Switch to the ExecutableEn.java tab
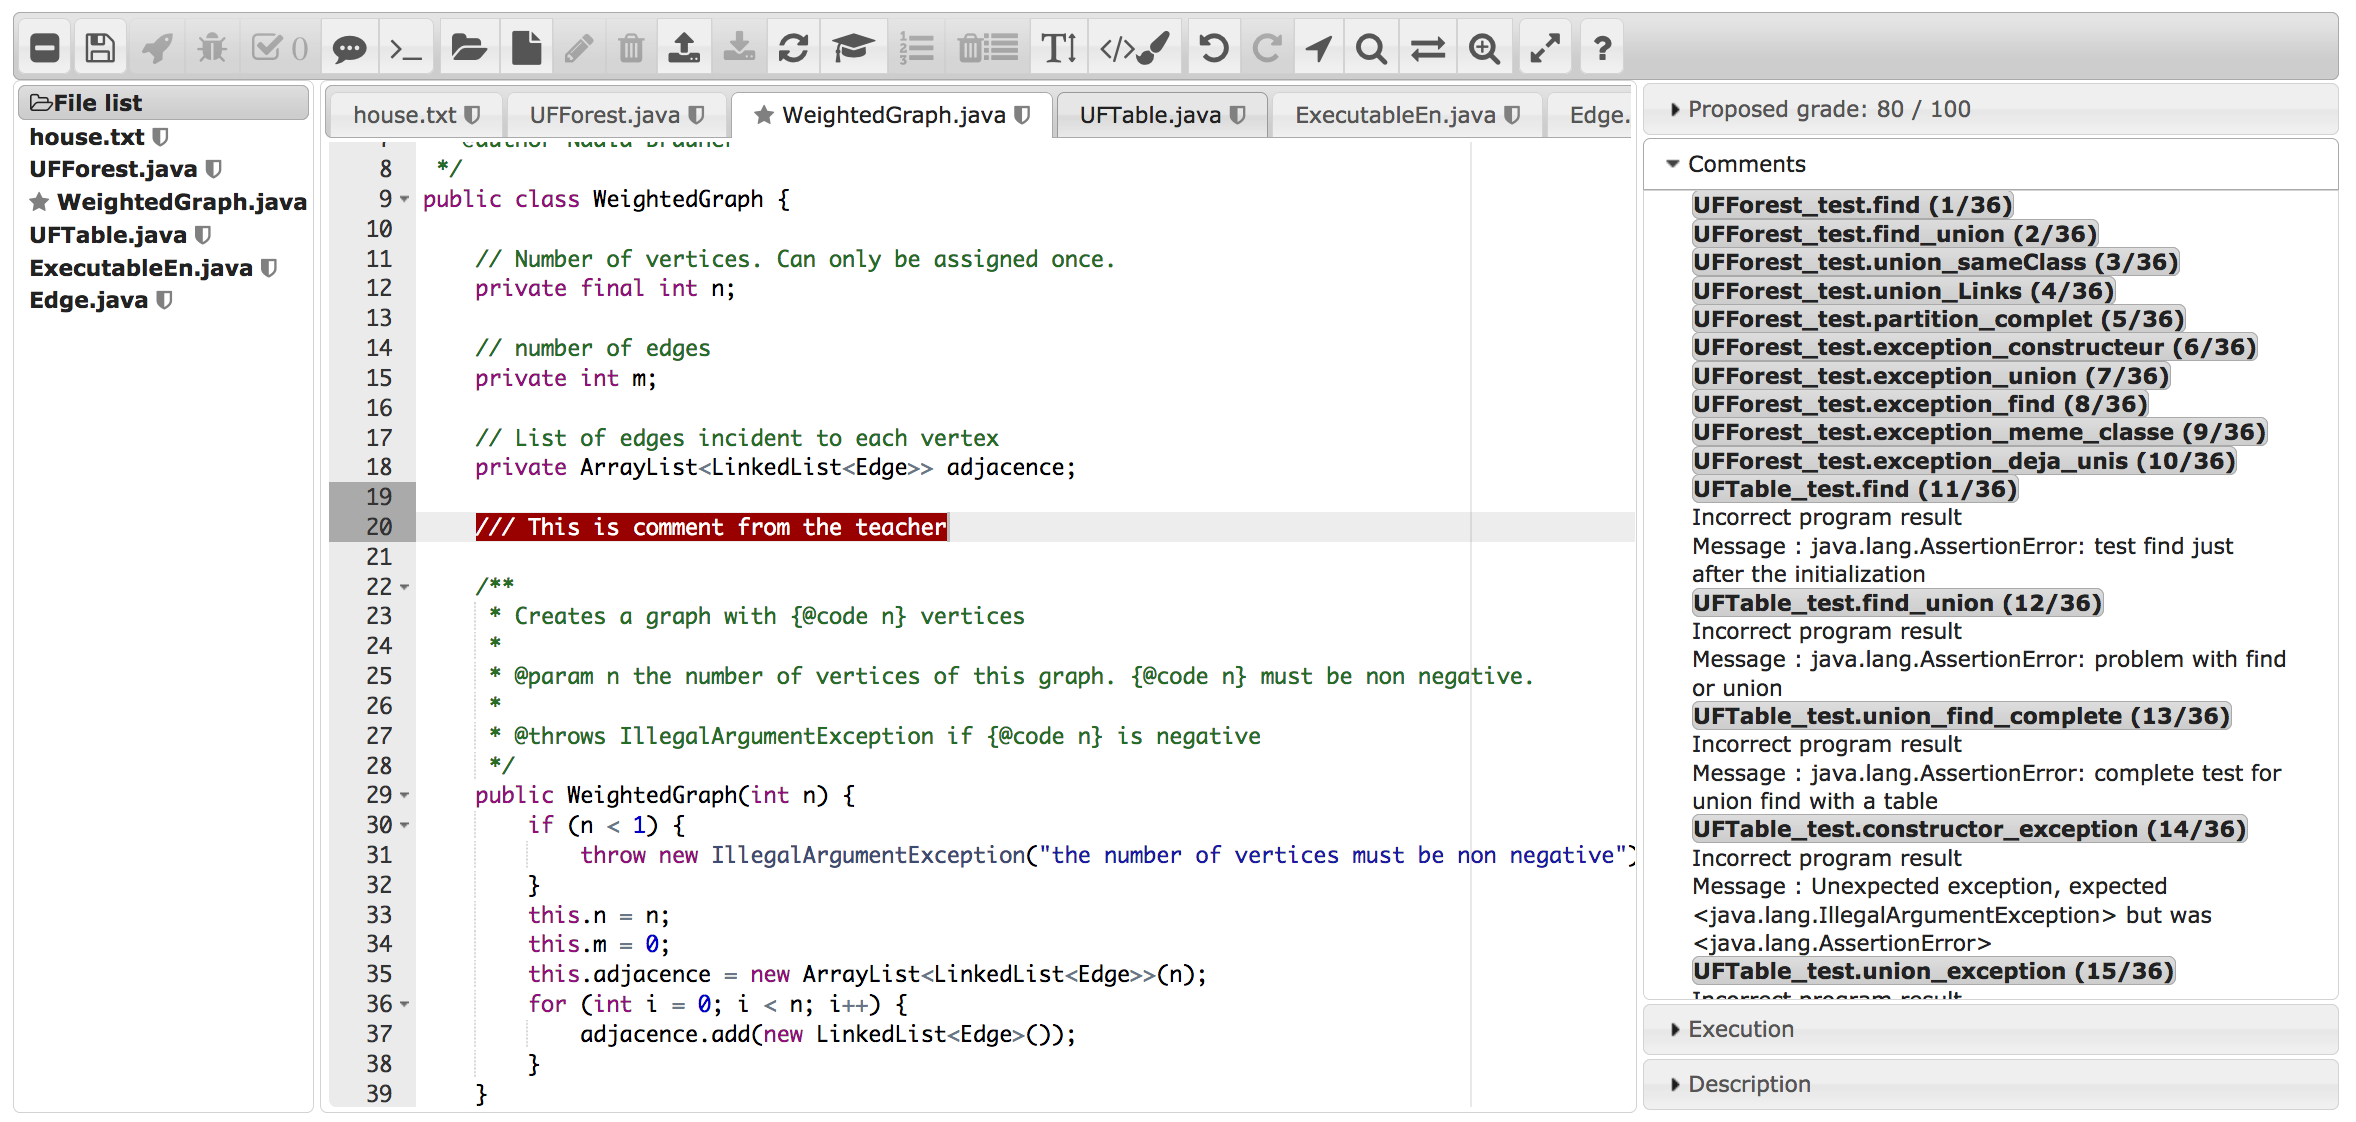Image resolution: width=2356 pixels, height=1122 pixels. [x=1407, y=115]
